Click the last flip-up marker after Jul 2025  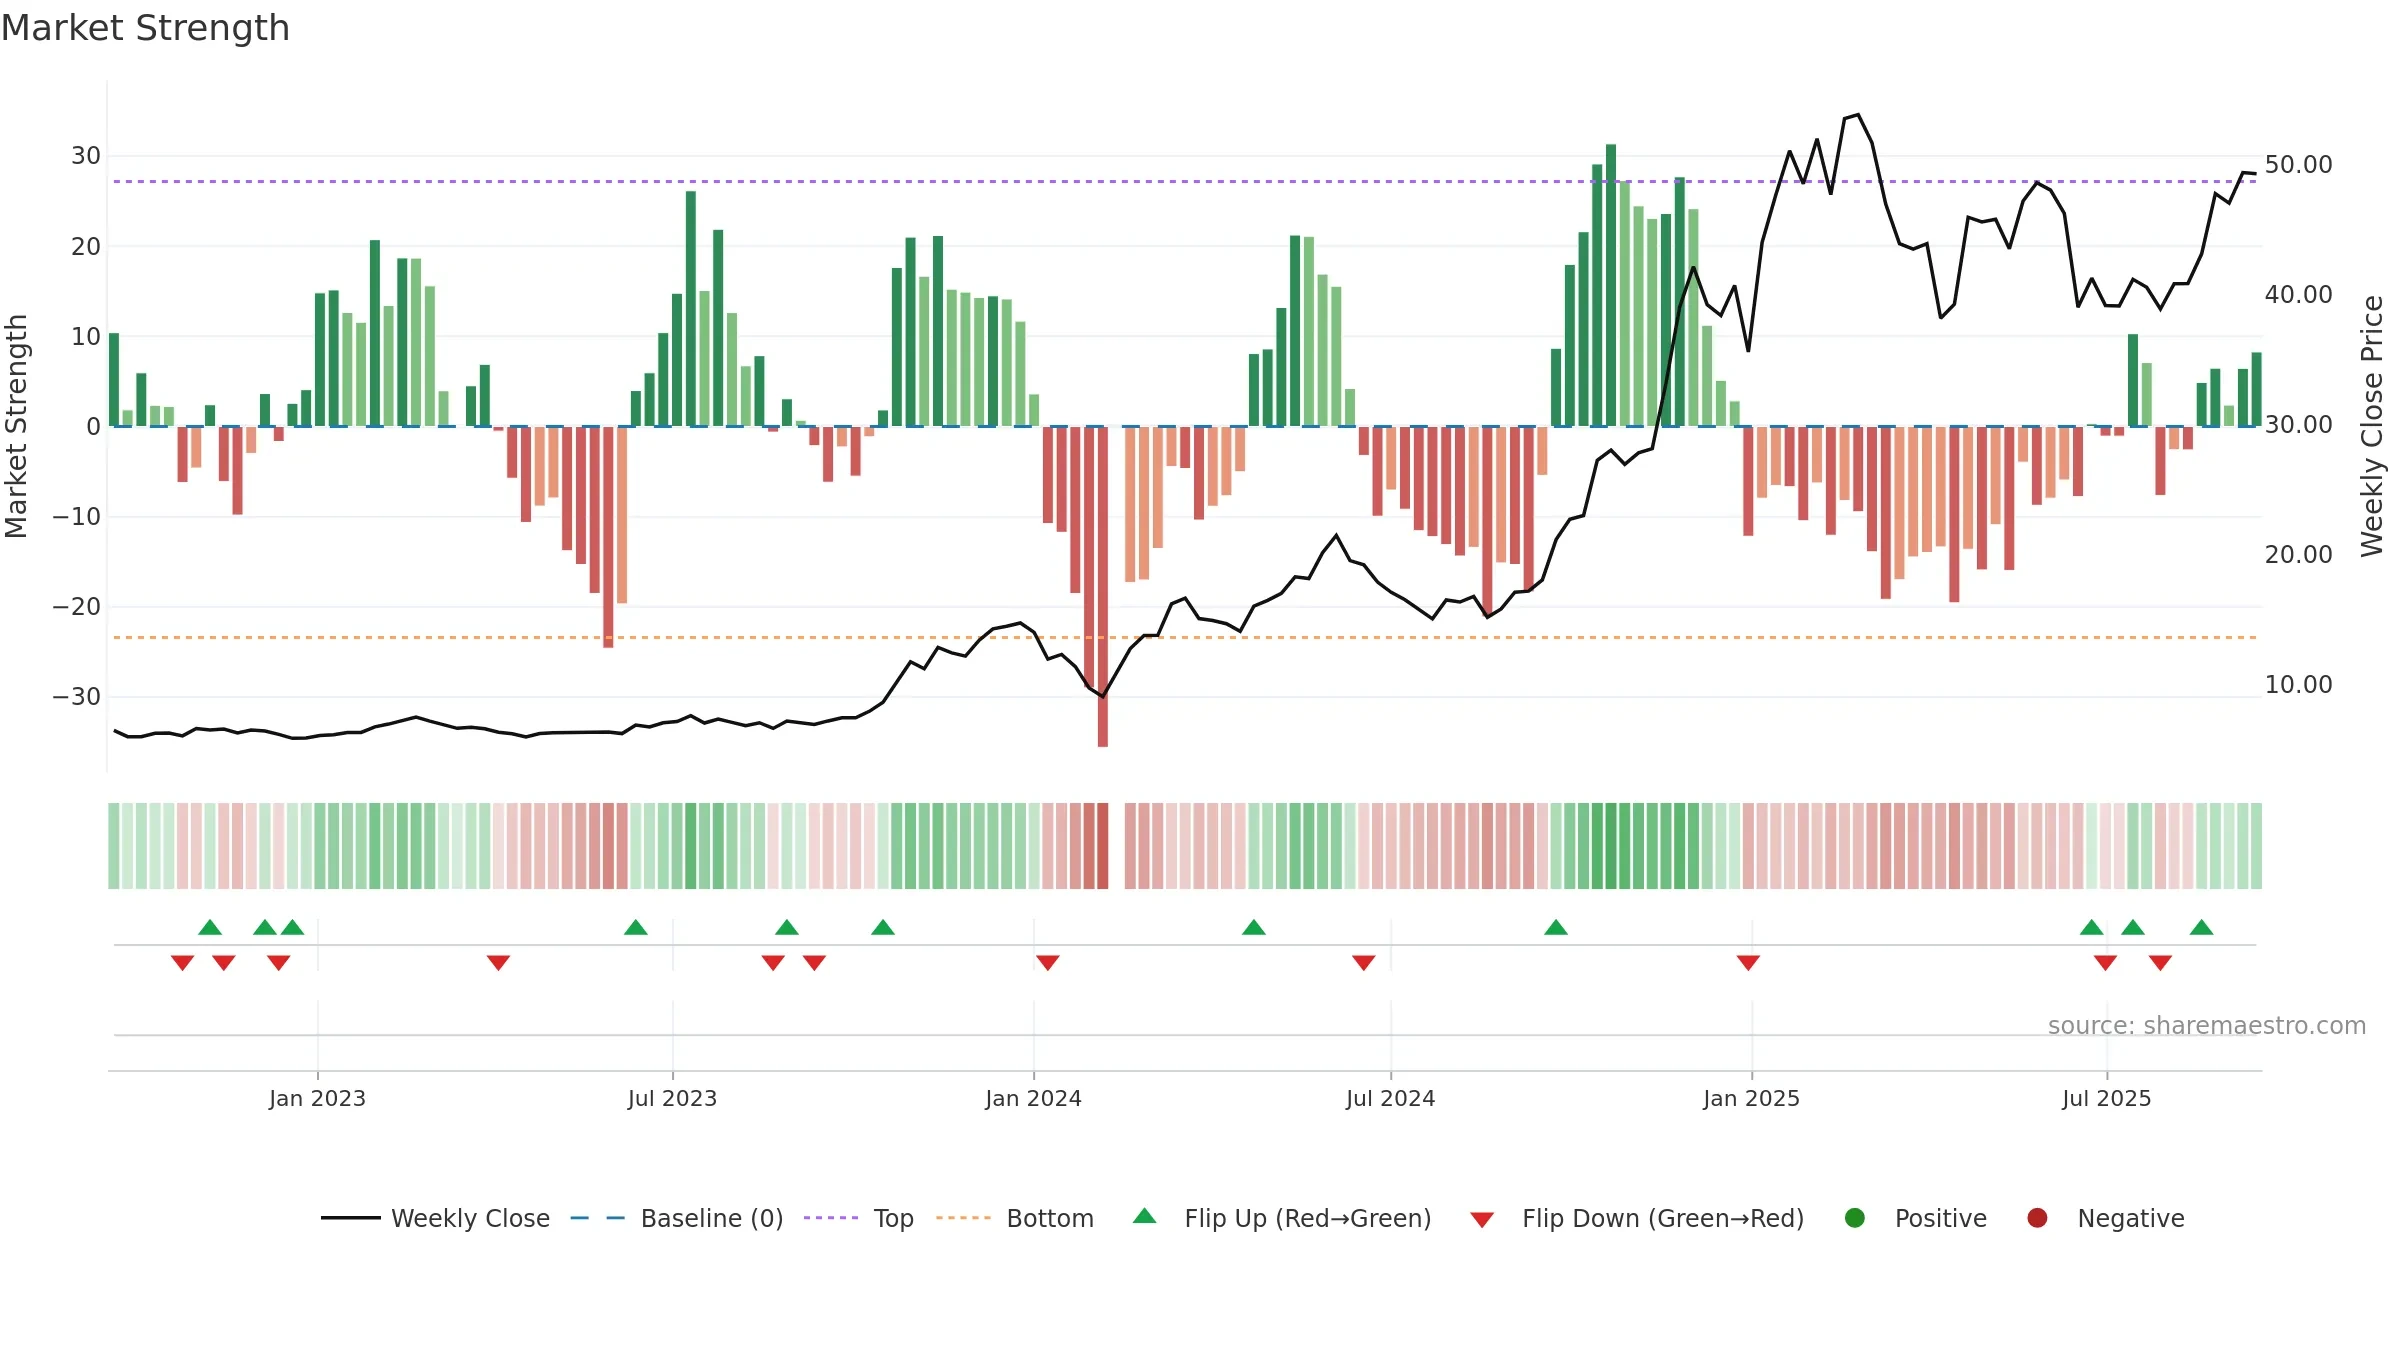pos(2202,927)
